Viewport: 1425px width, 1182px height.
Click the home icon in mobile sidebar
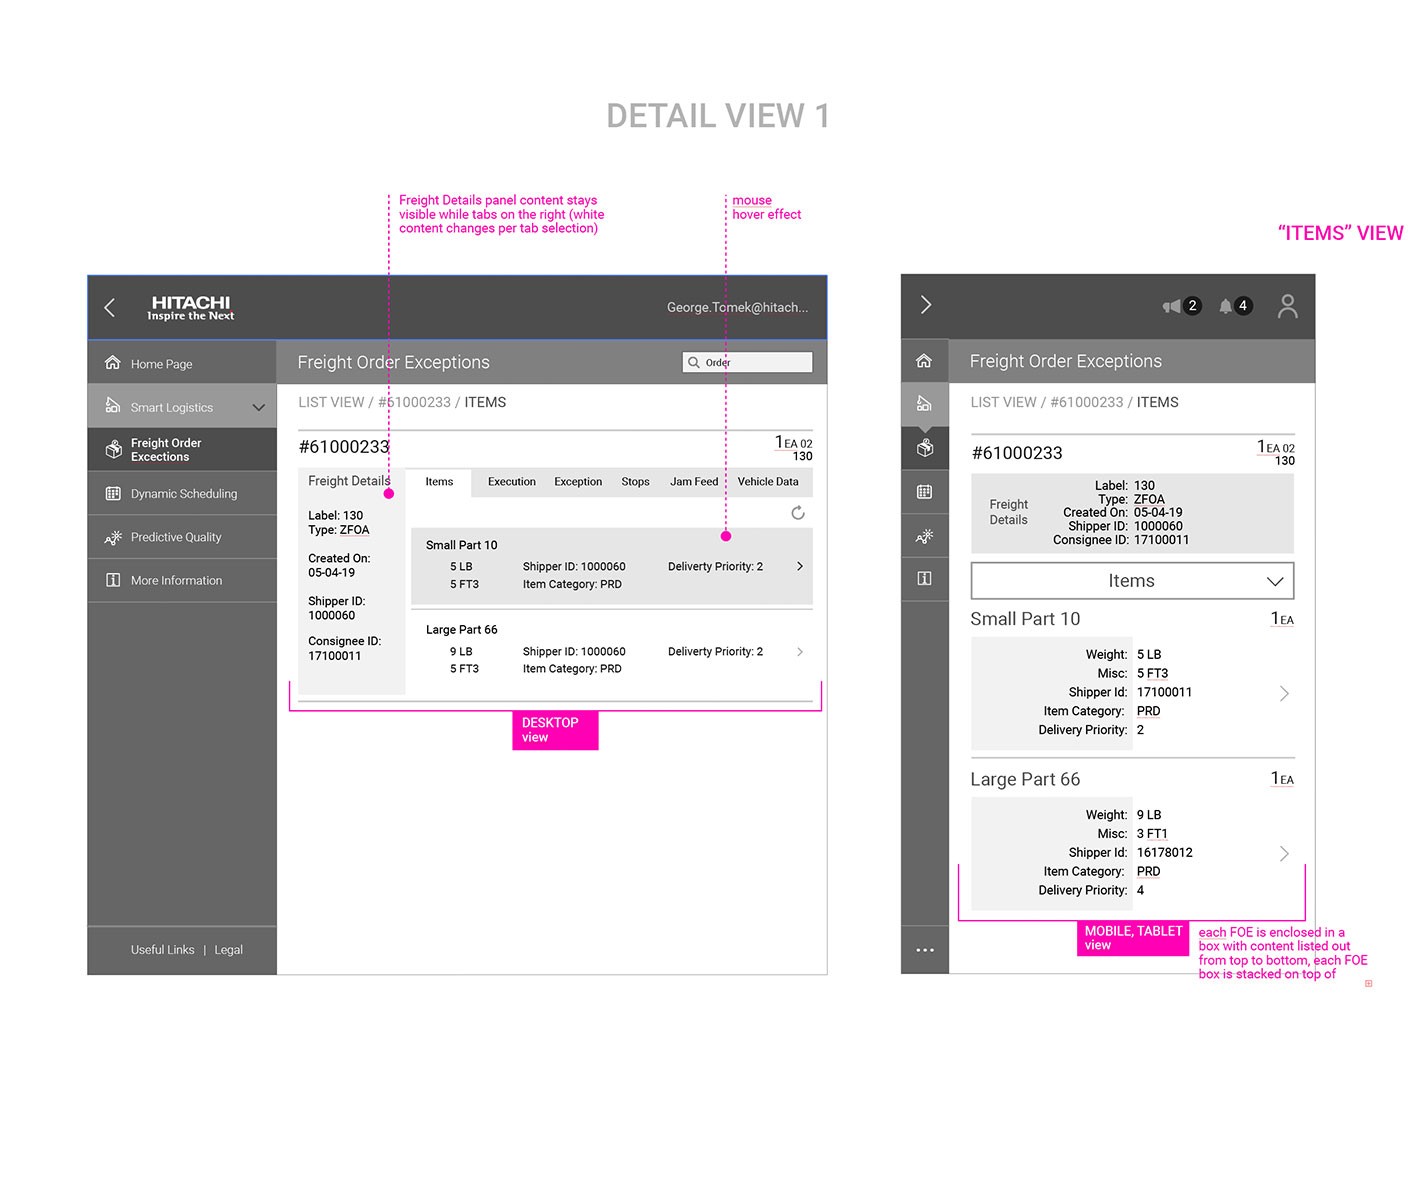point(925,361)
